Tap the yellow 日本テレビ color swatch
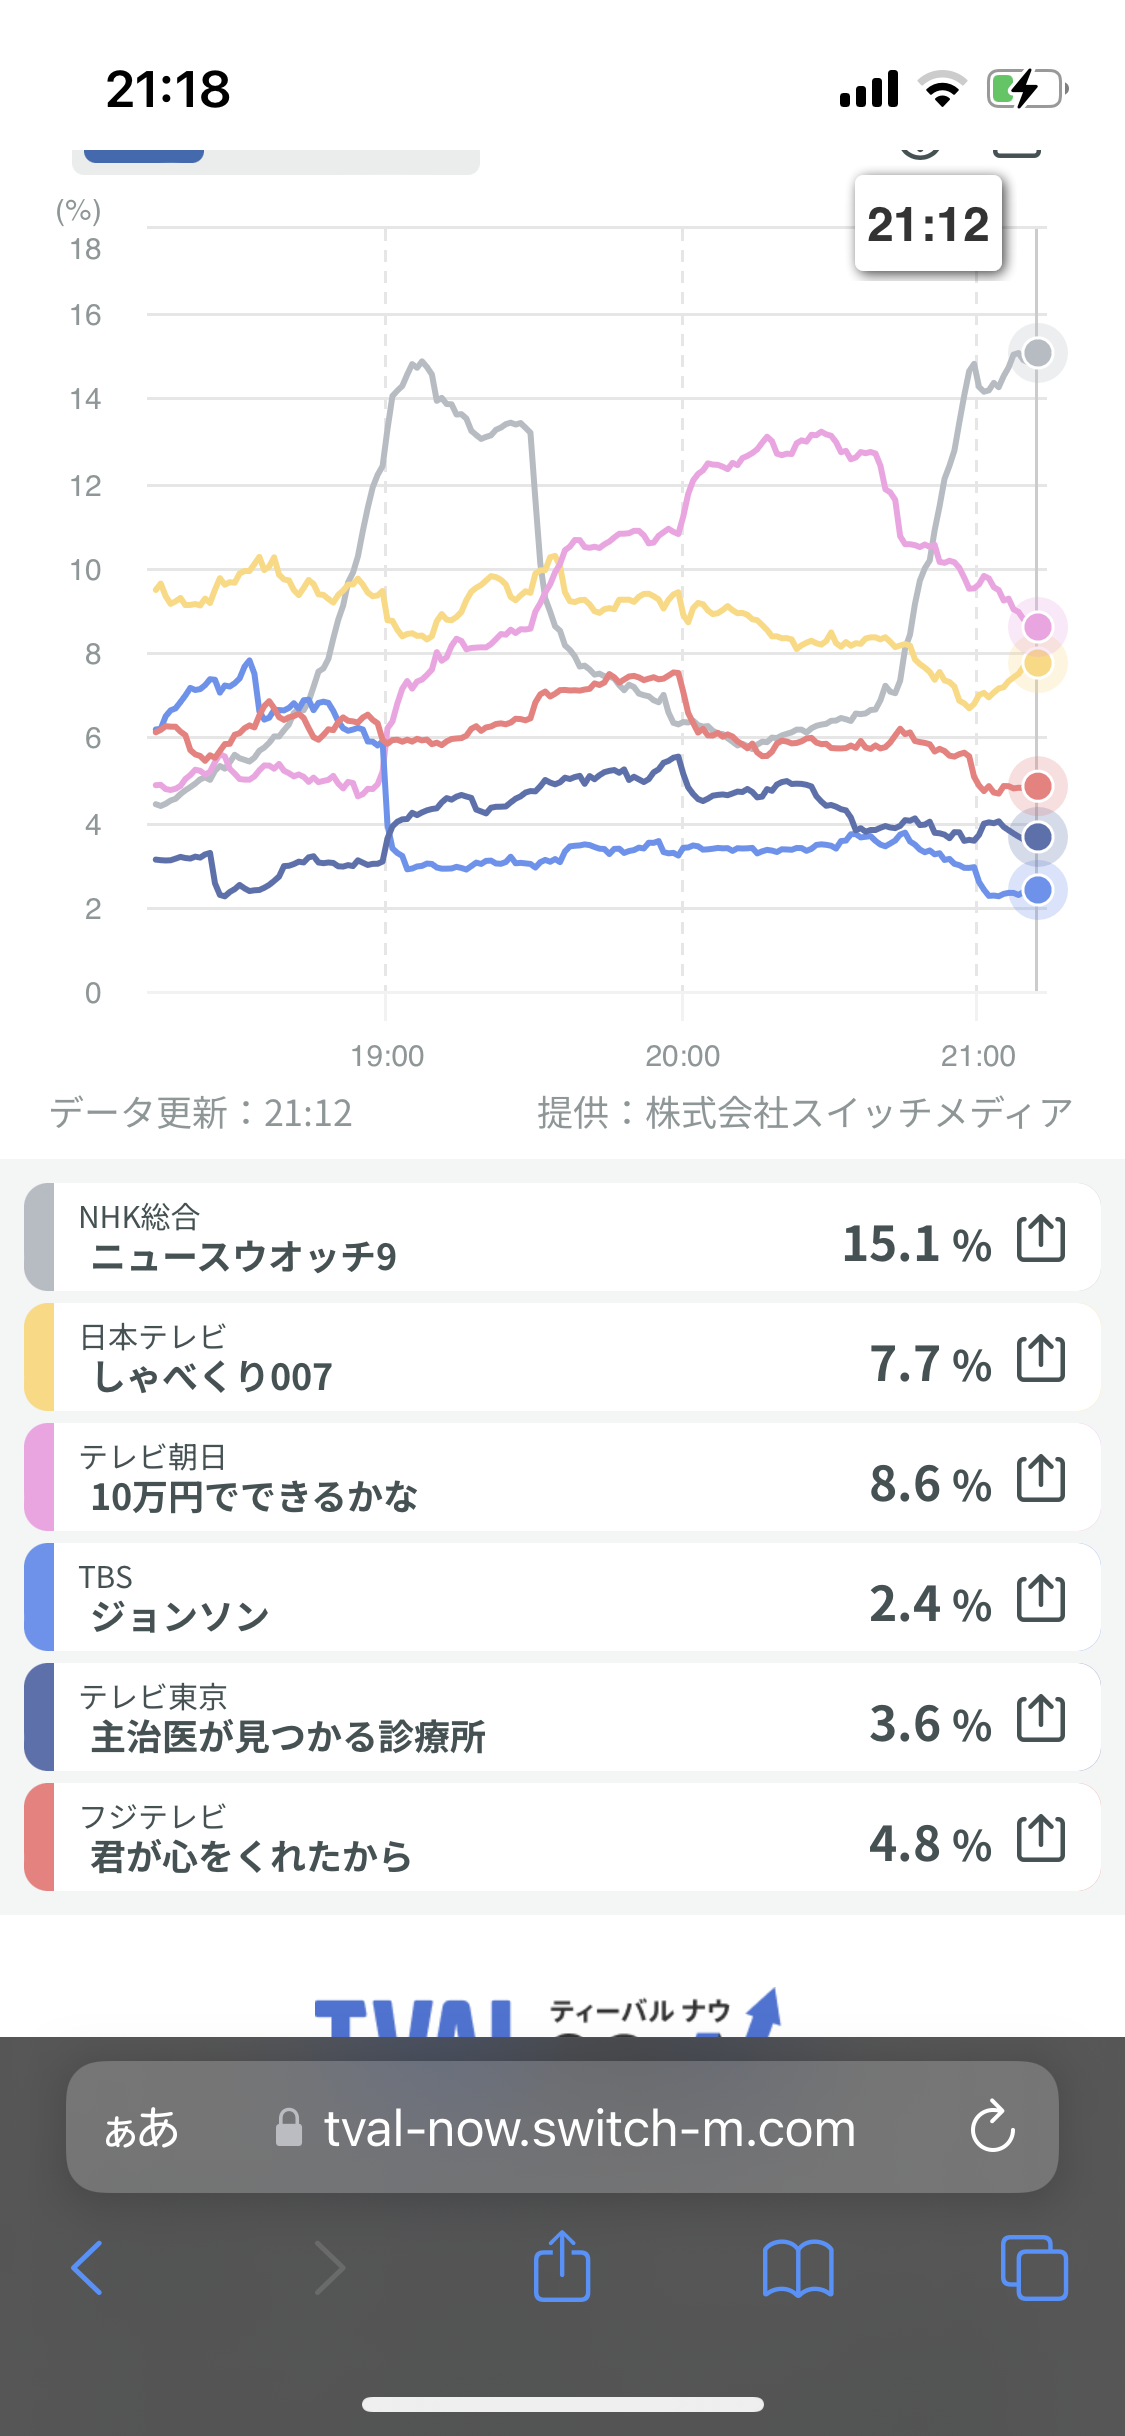 40,1358
